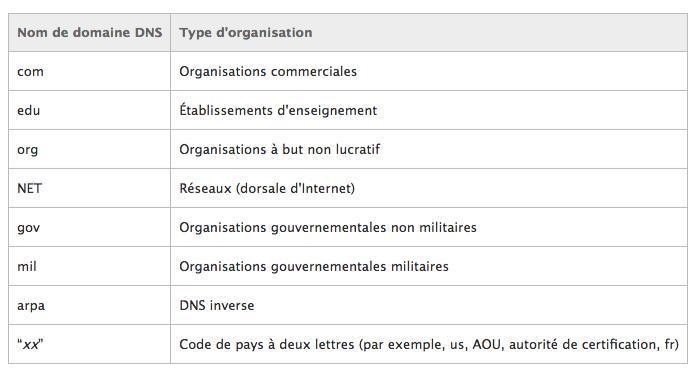Click the 'Type d'organisation' column header

245,32
